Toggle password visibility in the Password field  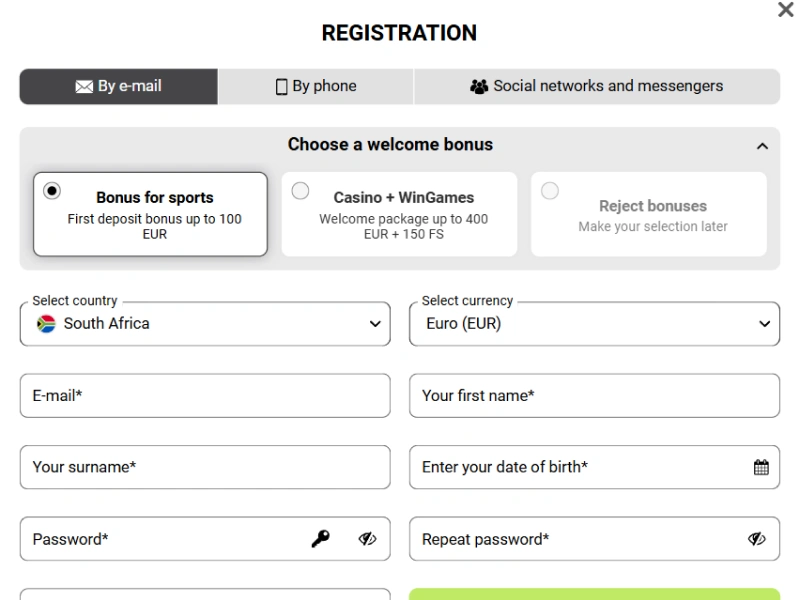tap(367, 538)
